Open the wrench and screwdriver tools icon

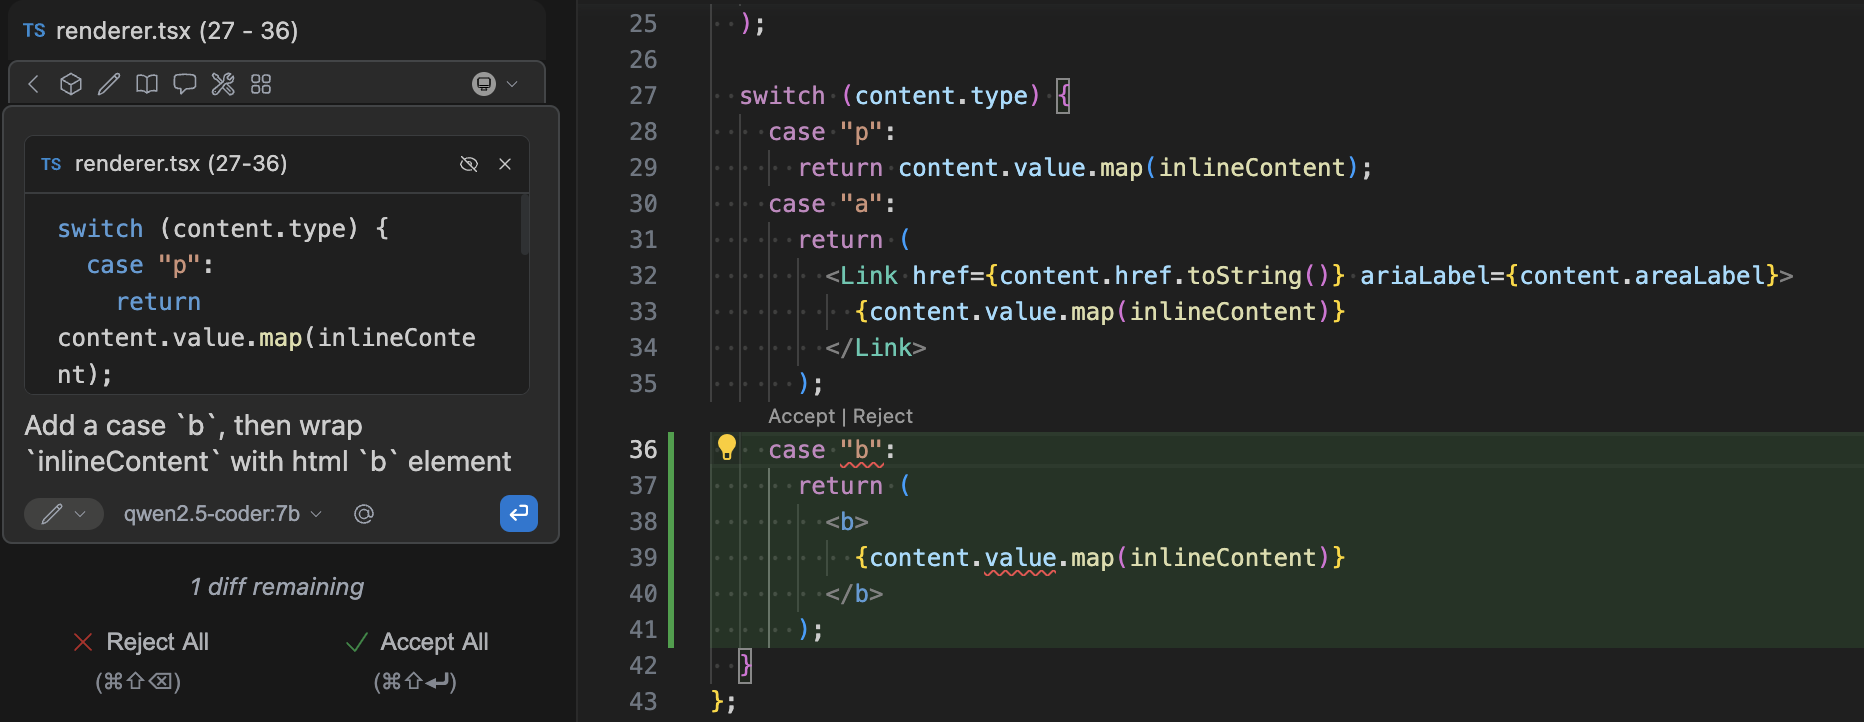tap(223, 84)
